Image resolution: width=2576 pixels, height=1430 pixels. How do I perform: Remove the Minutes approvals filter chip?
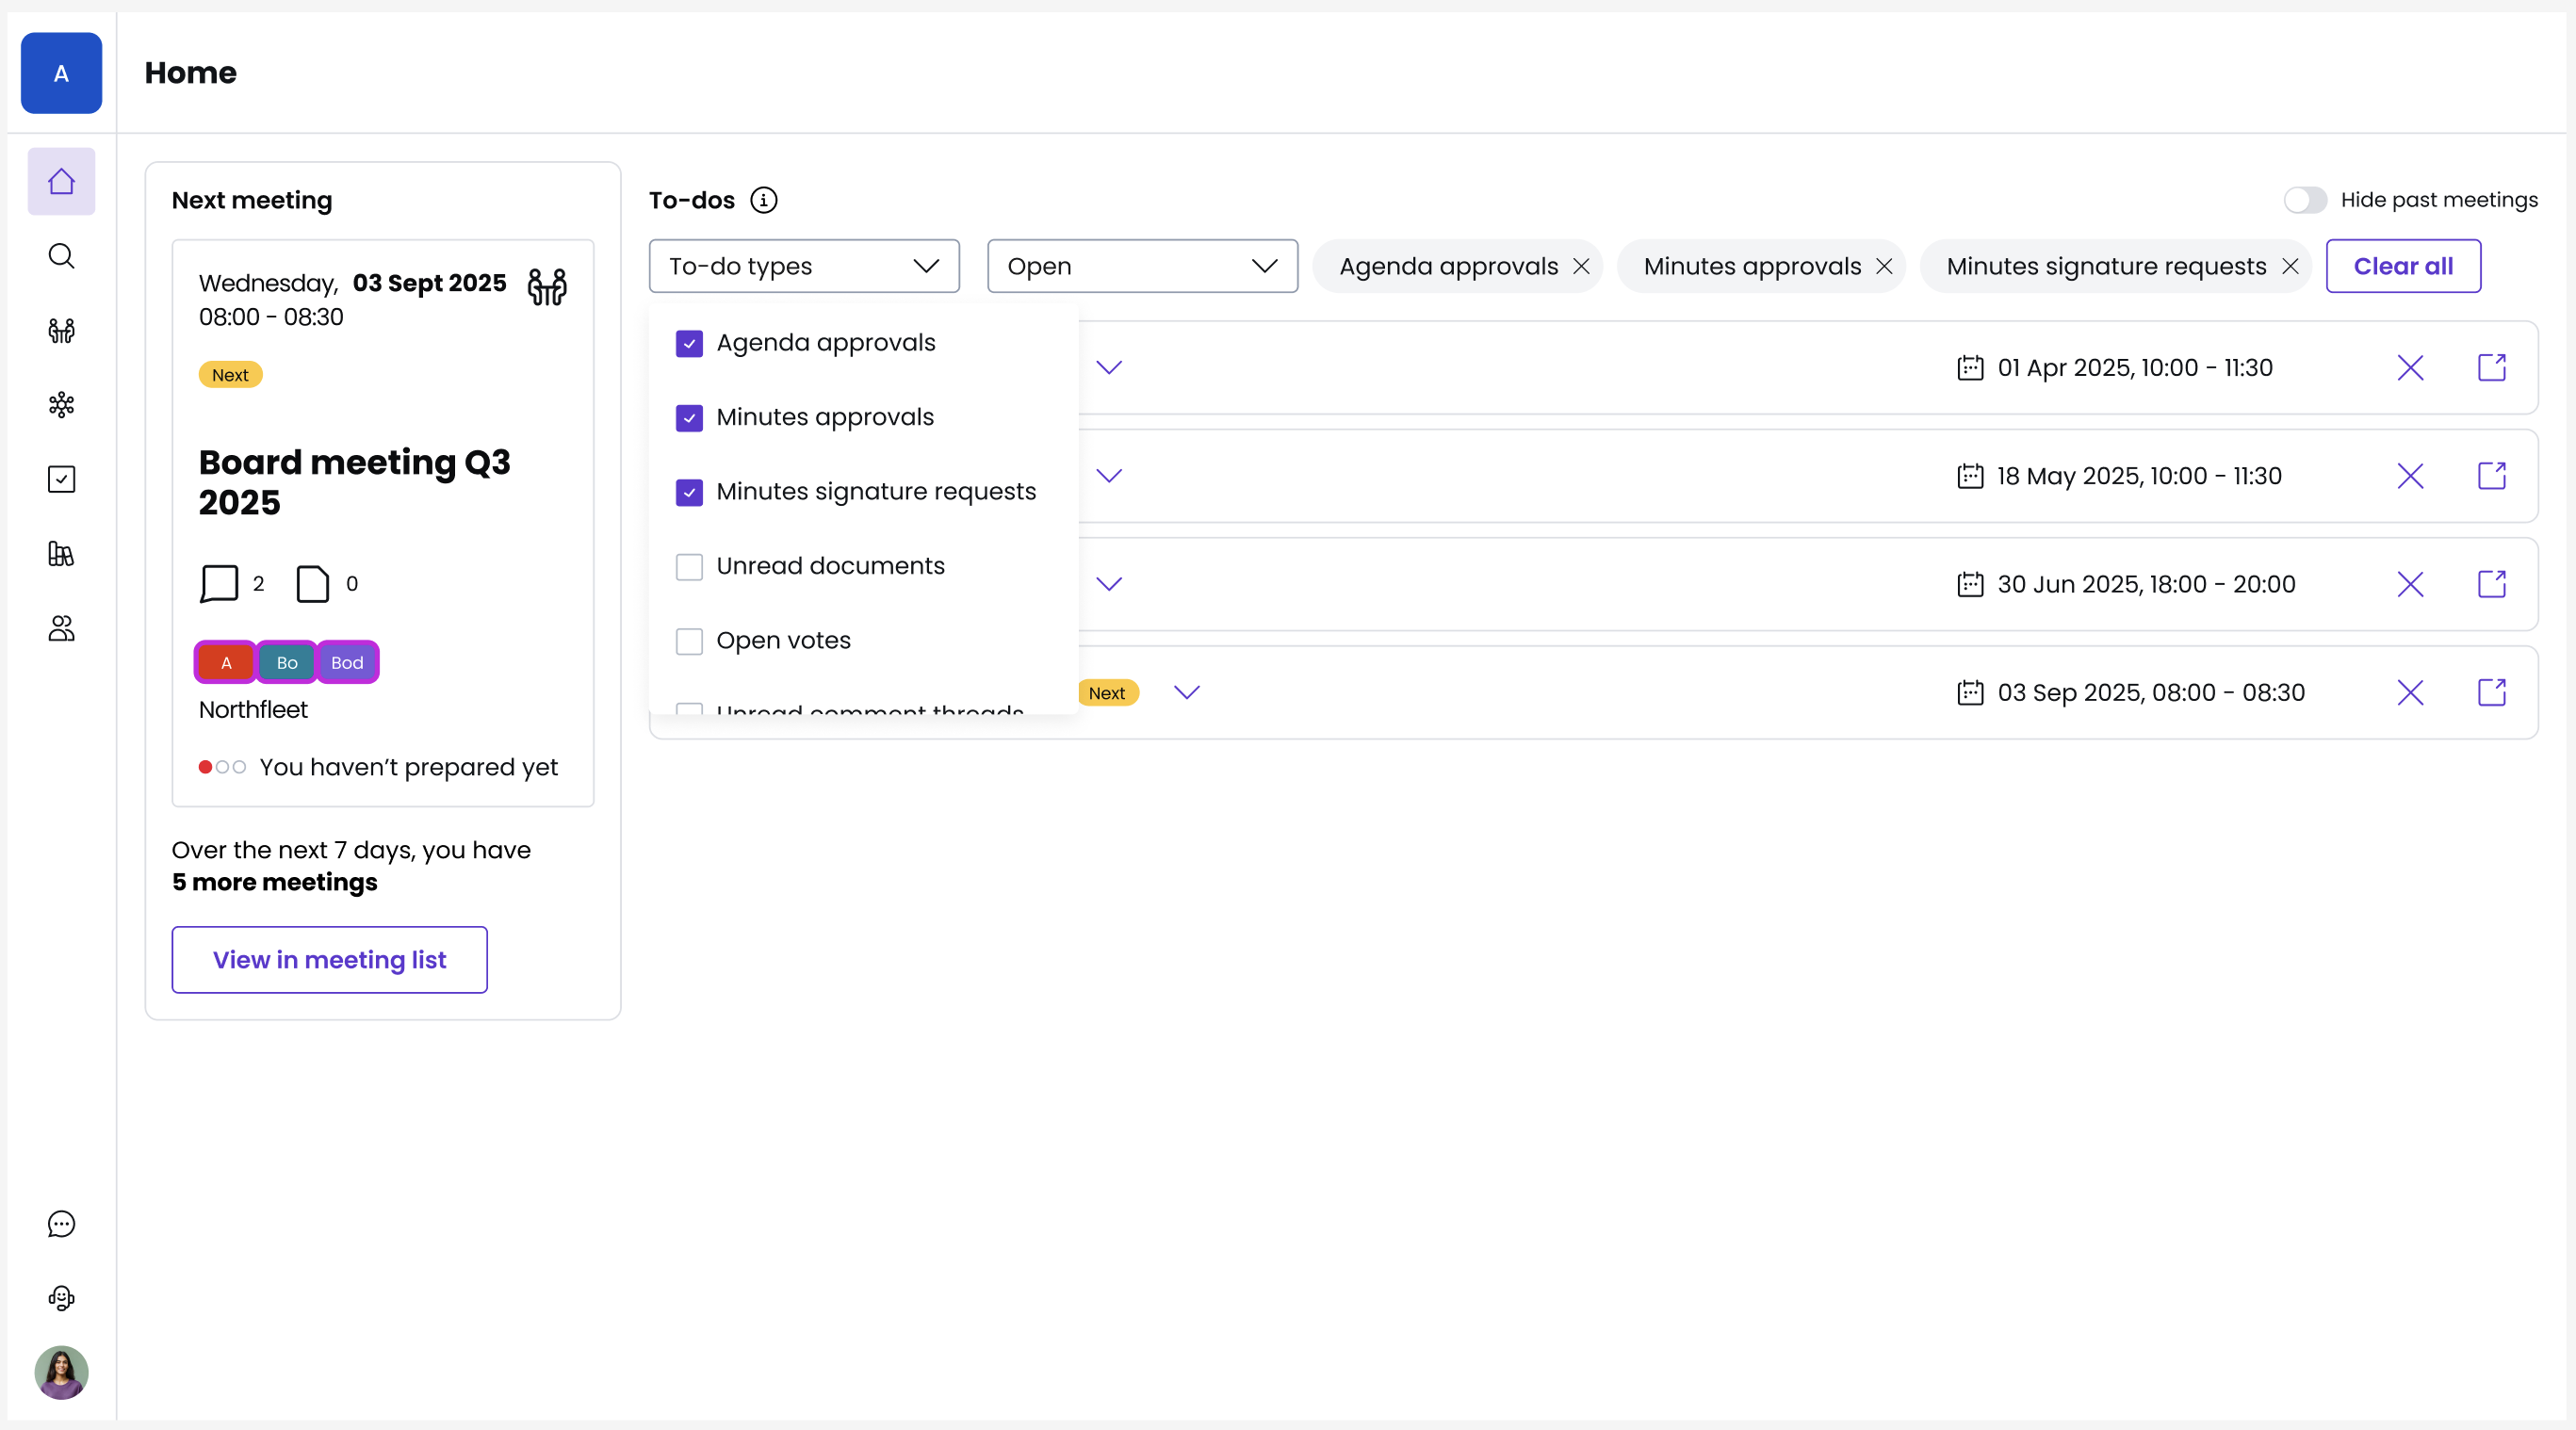tap(1884, 267)
